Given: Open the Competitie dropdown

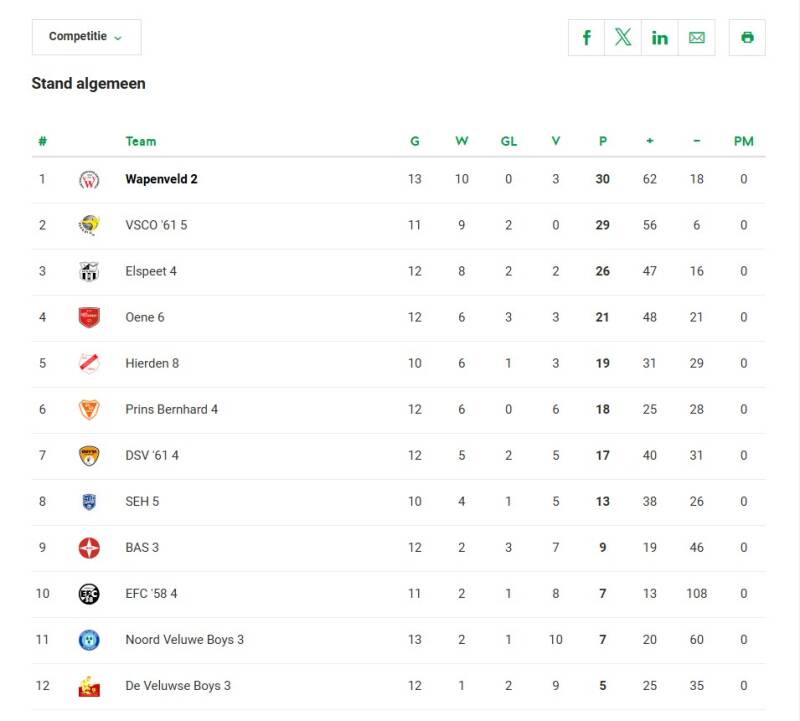Looking at the screenshot, I should point(86,37).
